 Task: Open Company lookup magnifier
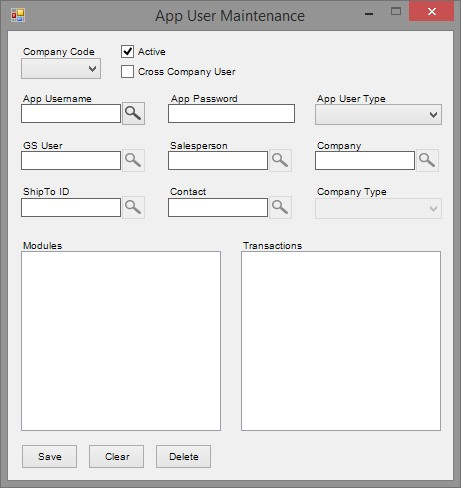(427, 161)
